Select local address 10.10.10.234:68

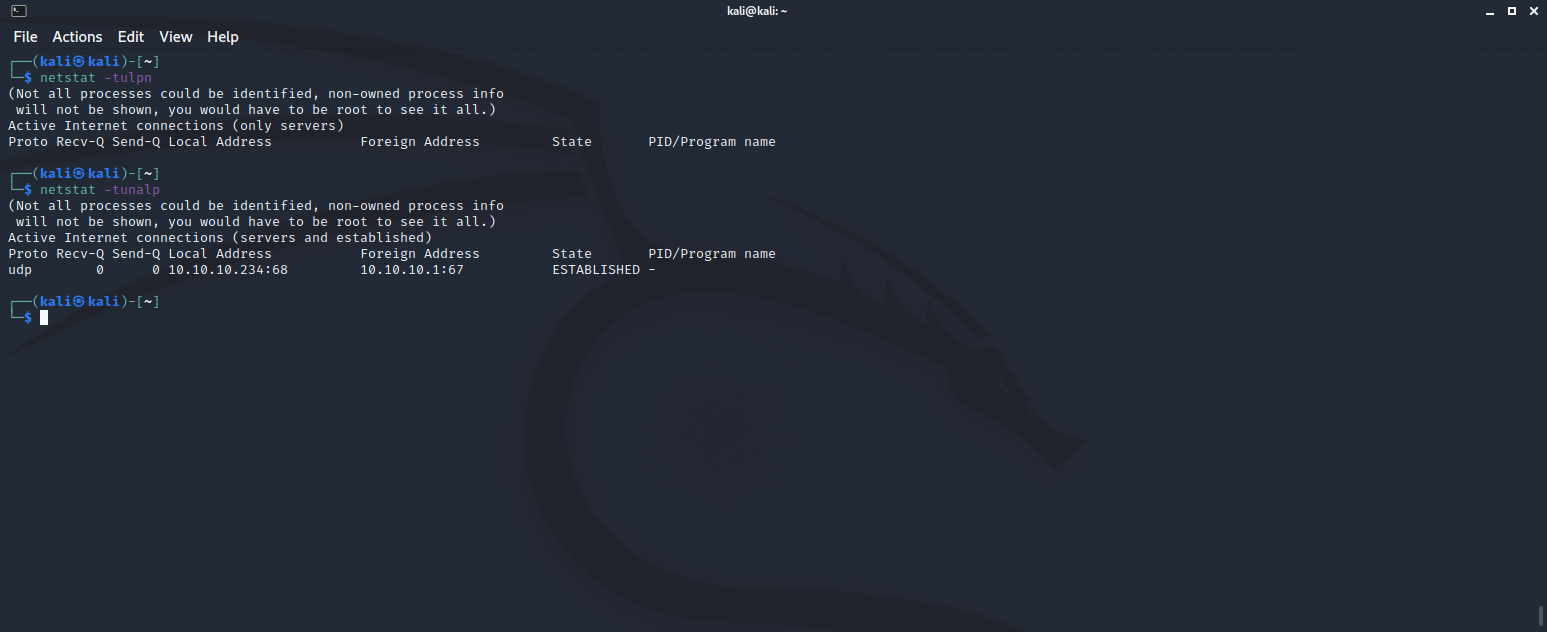(x=228, y=270)
